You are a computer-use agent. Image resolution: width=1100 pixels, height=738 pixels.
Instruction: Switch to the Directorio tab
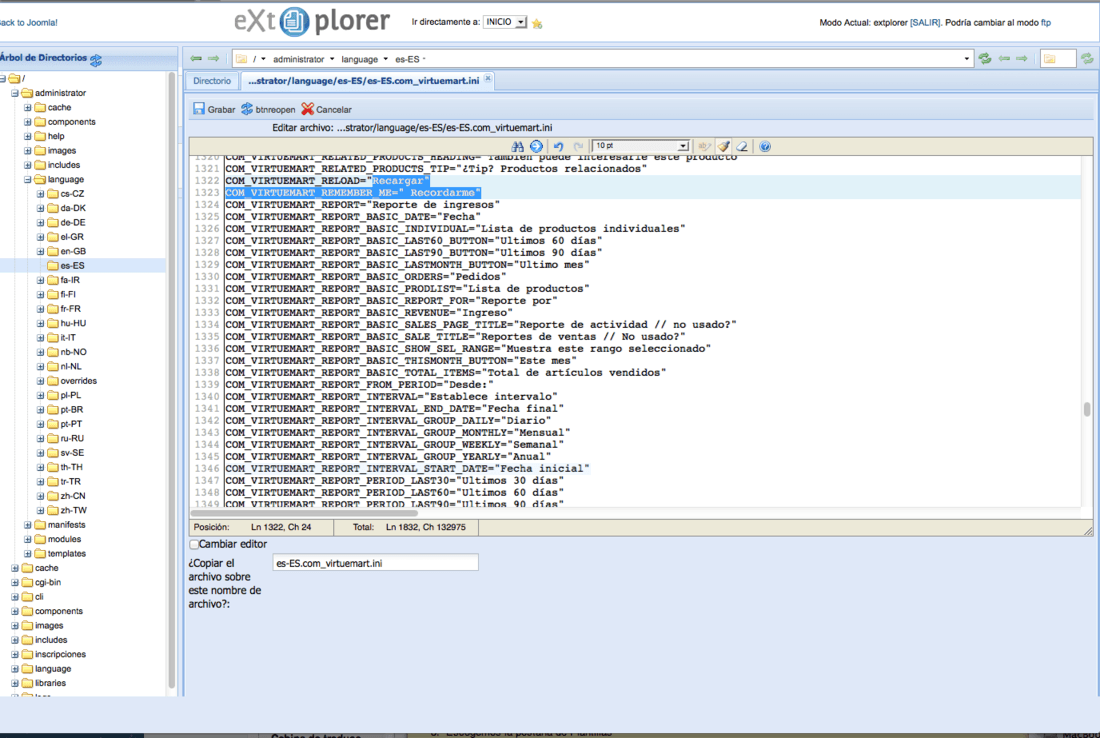point(212,81)
